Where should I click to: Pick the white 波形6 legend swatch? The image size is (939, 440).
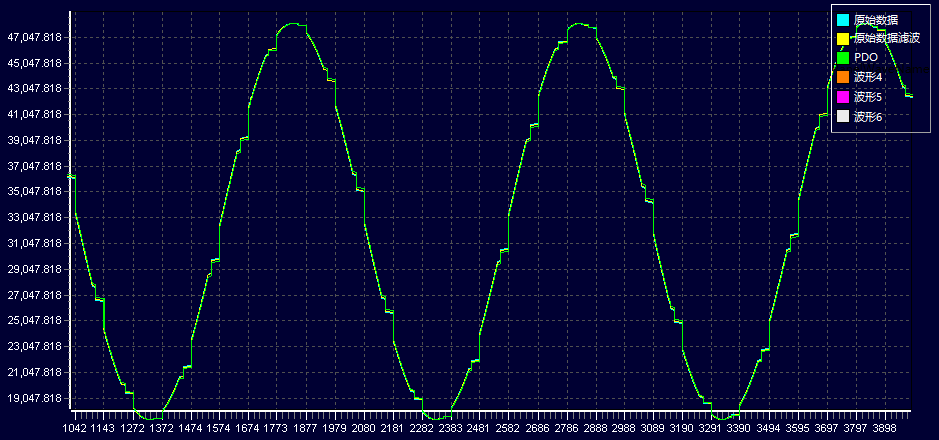[x=843, y=117]
